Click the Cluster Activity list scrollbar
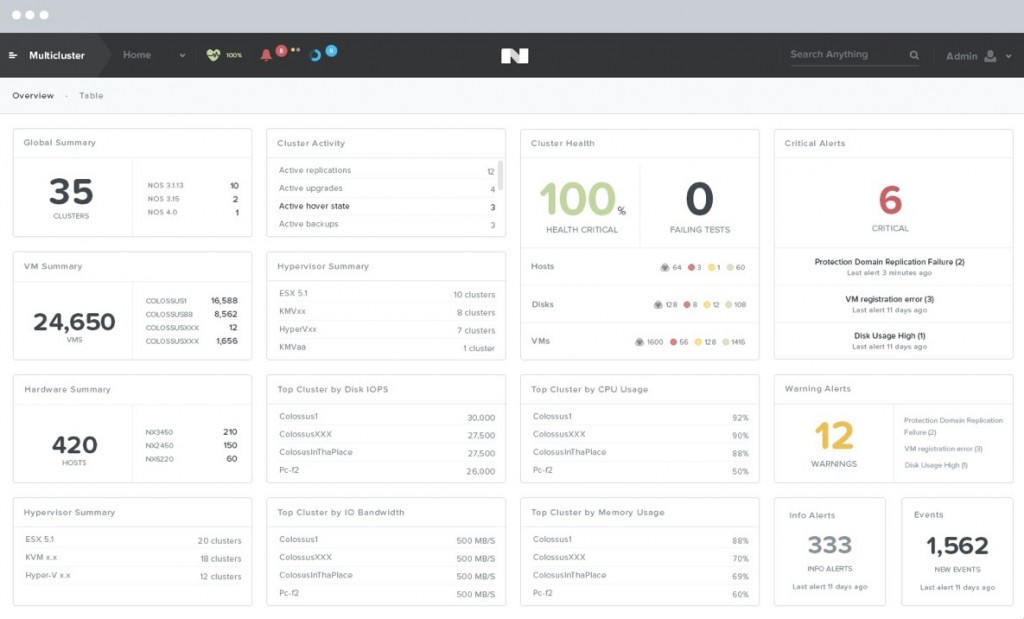The image size is (1024, 619). (500, 176)
